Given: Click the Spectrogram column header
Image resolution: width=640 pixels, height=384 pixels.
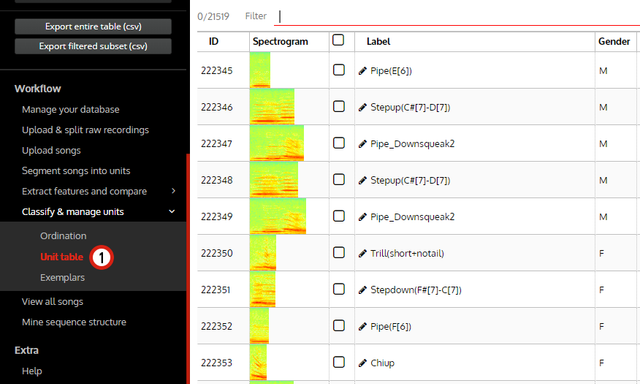Looking at the screenshot, I should click(x=280, y=42).
